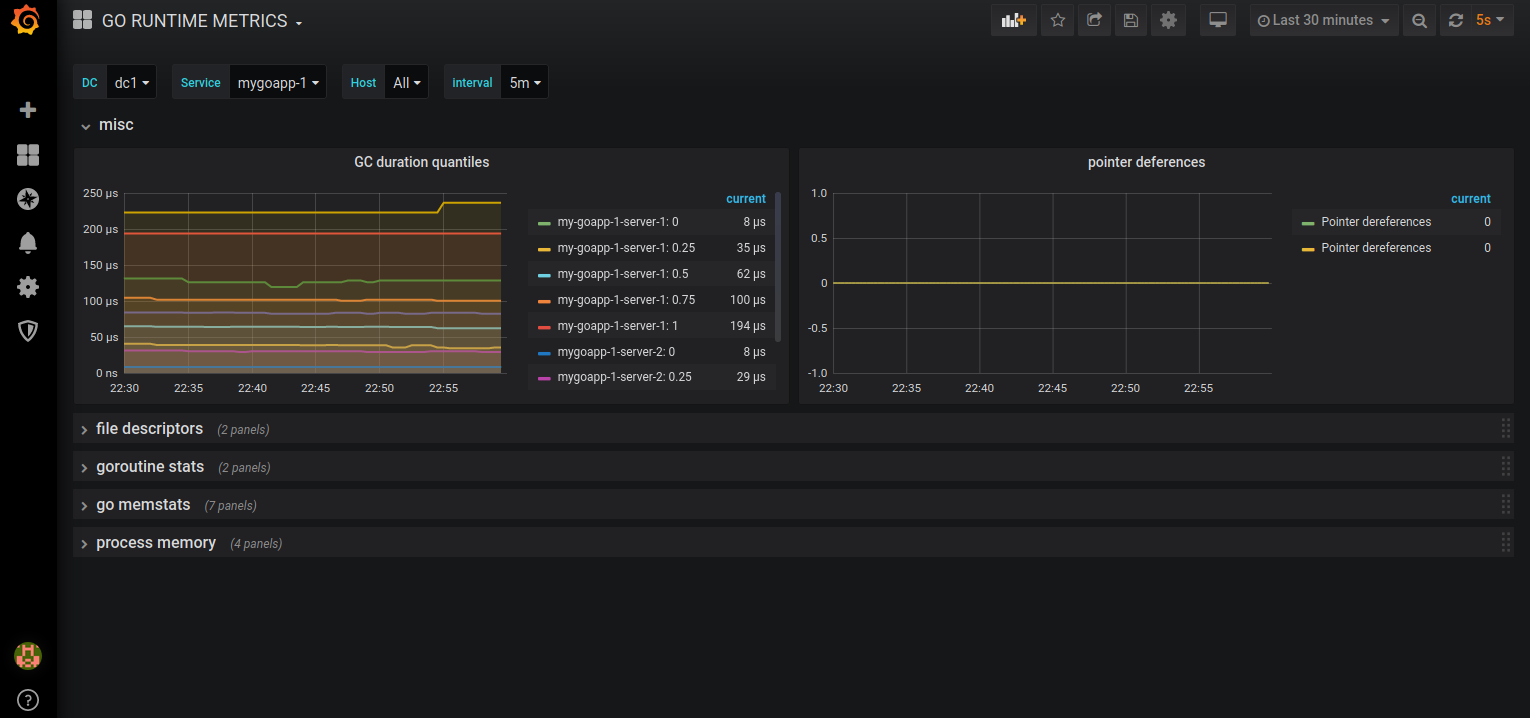Open the Configuration gear in sidebar
This screenshot has height=718, width=1530.
point(28,287)
